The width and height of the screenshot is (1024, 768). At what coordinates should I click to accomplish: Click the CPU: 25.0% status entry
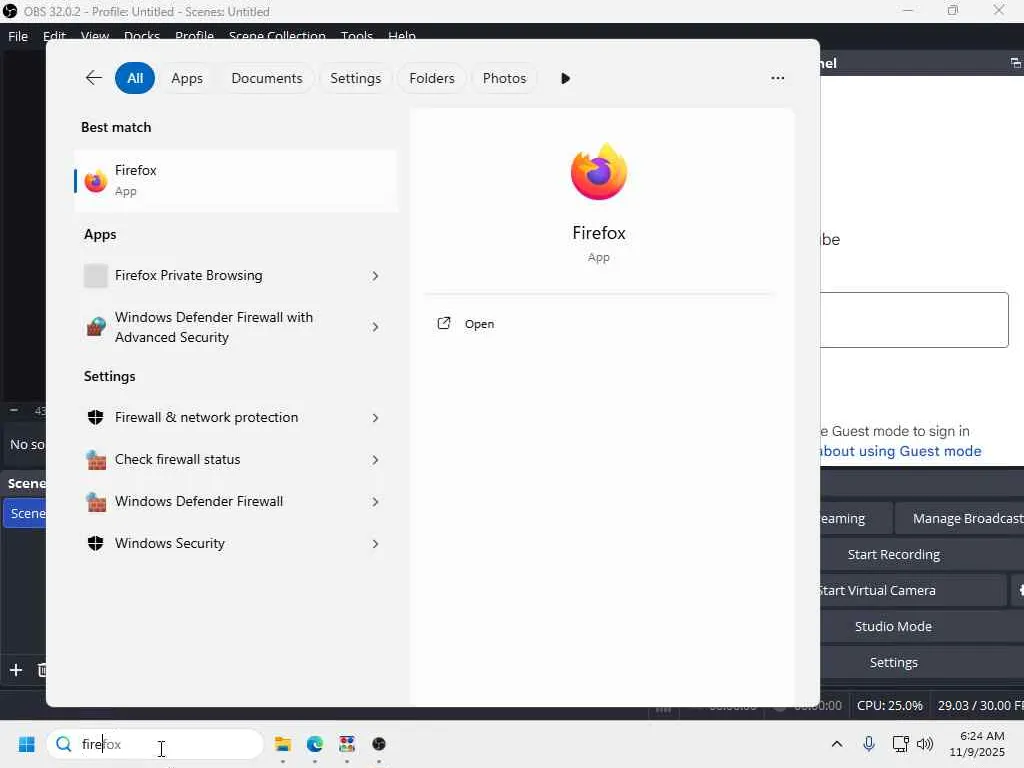889,705
